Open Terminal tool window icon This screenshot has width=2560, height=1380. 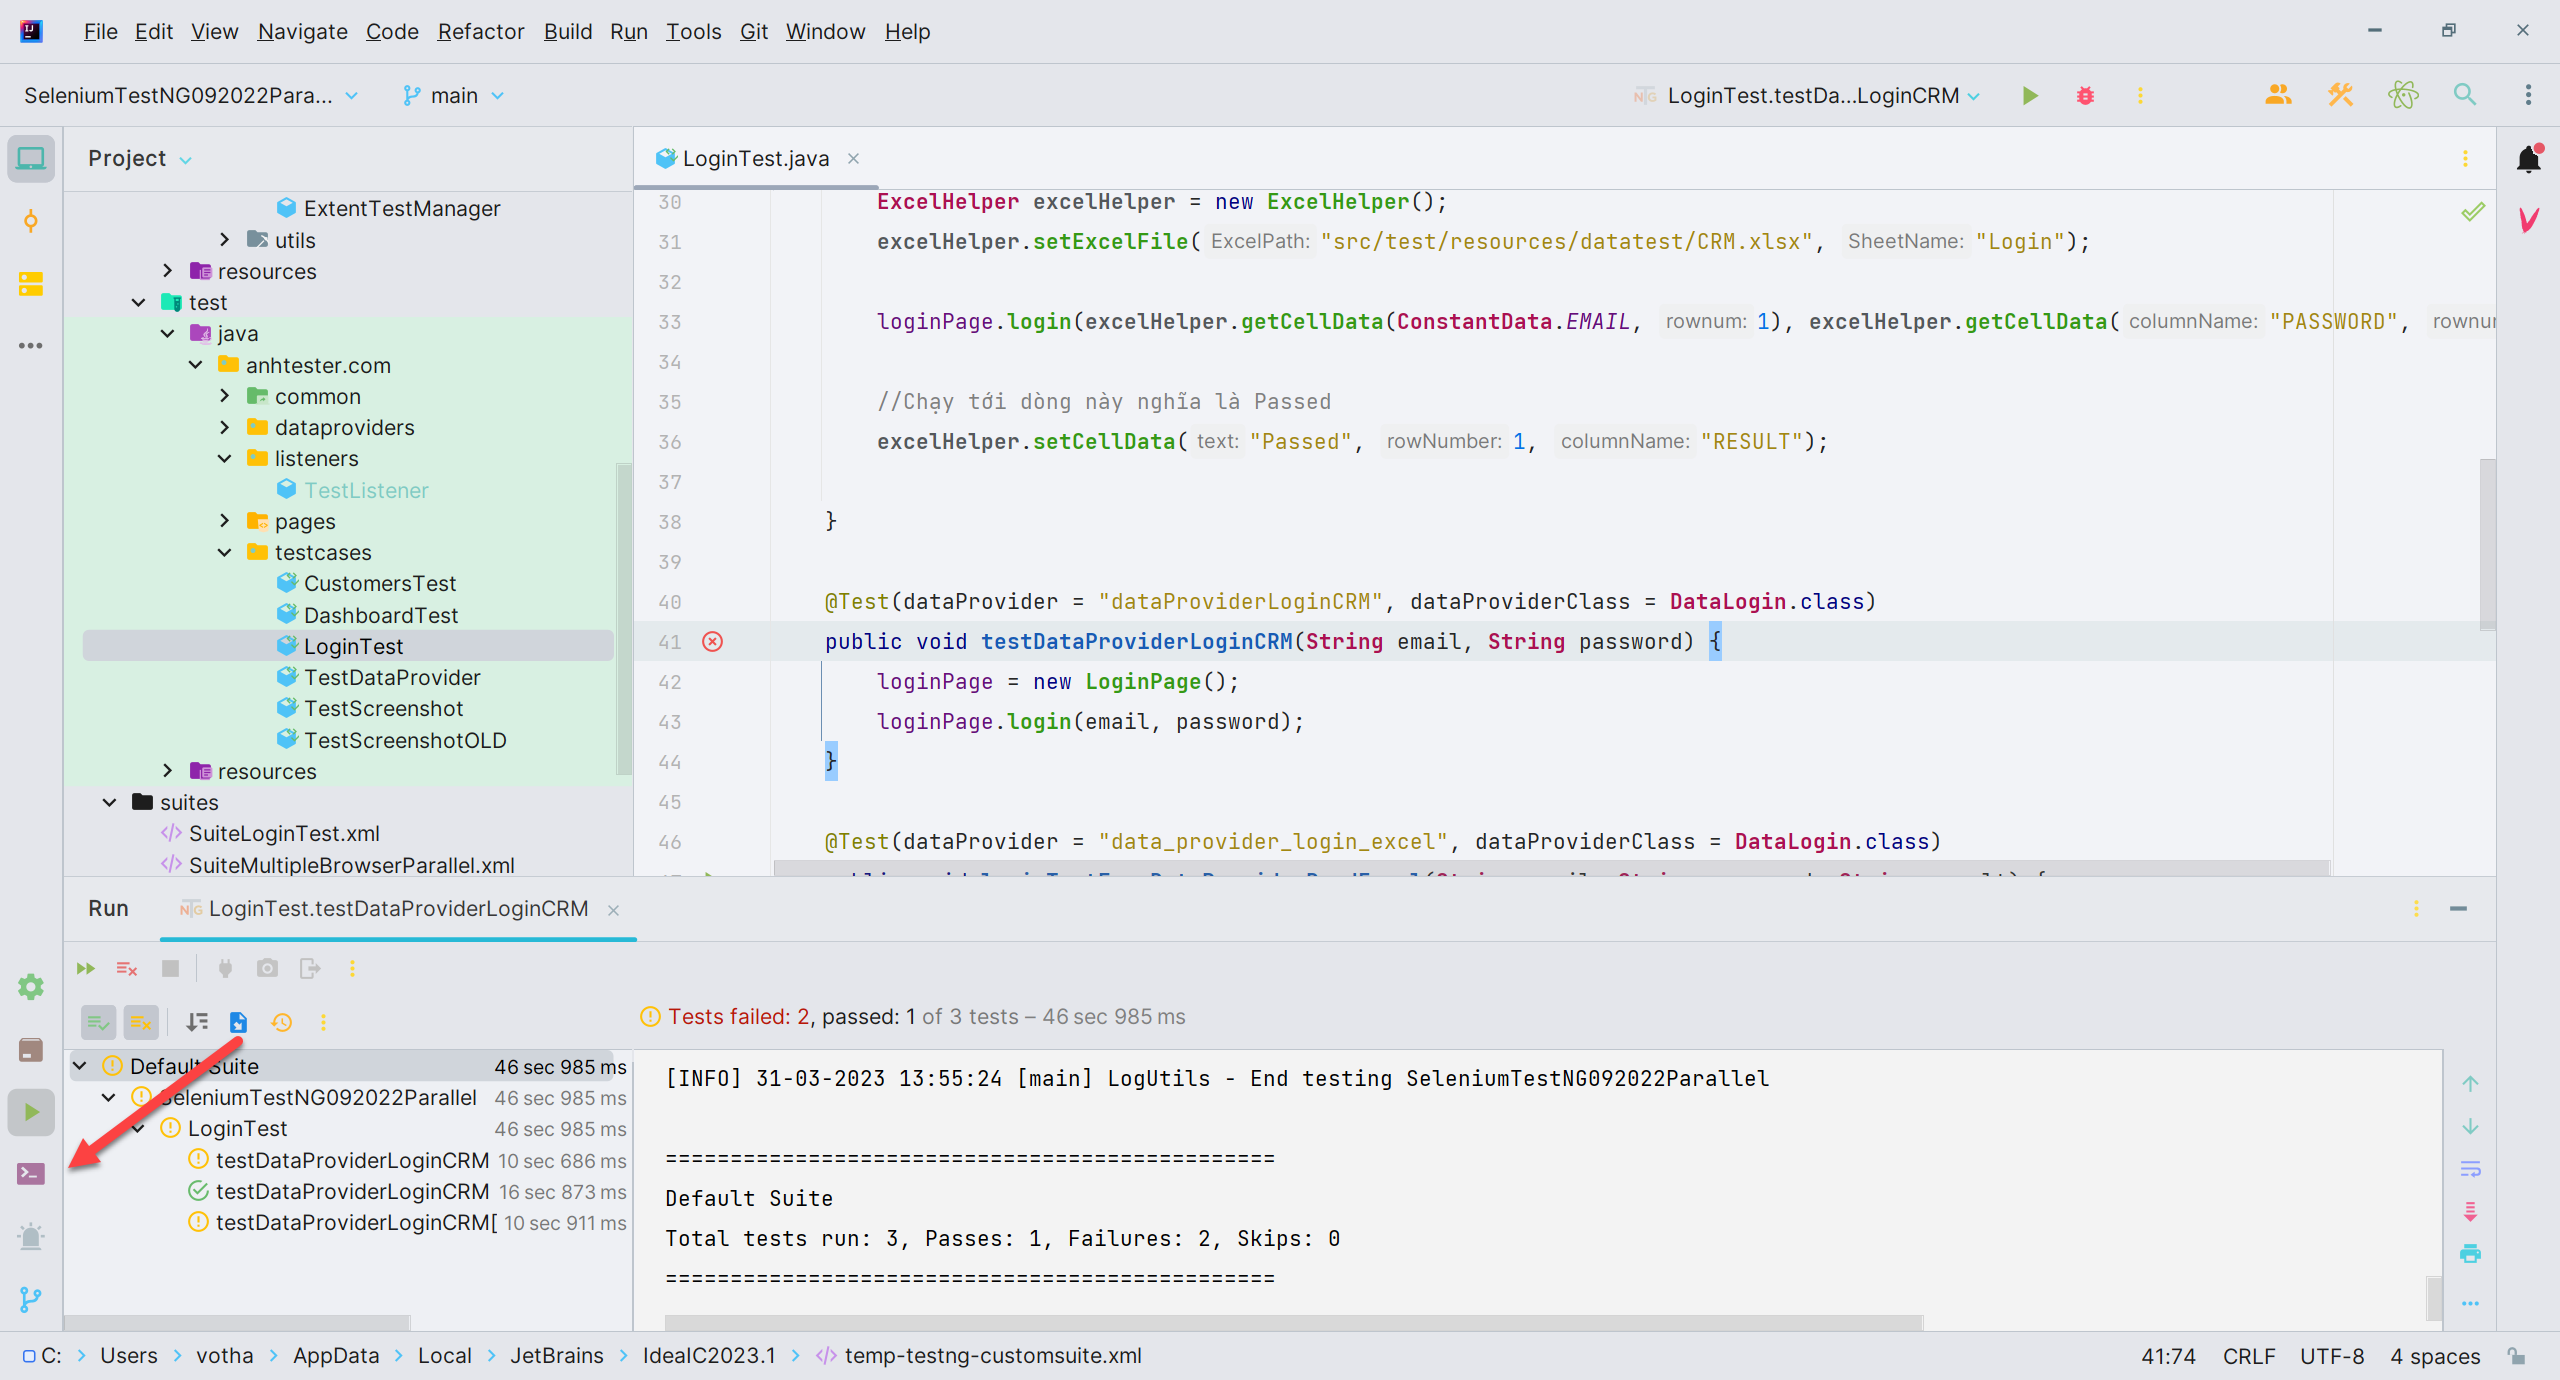tap(31, 1174)
